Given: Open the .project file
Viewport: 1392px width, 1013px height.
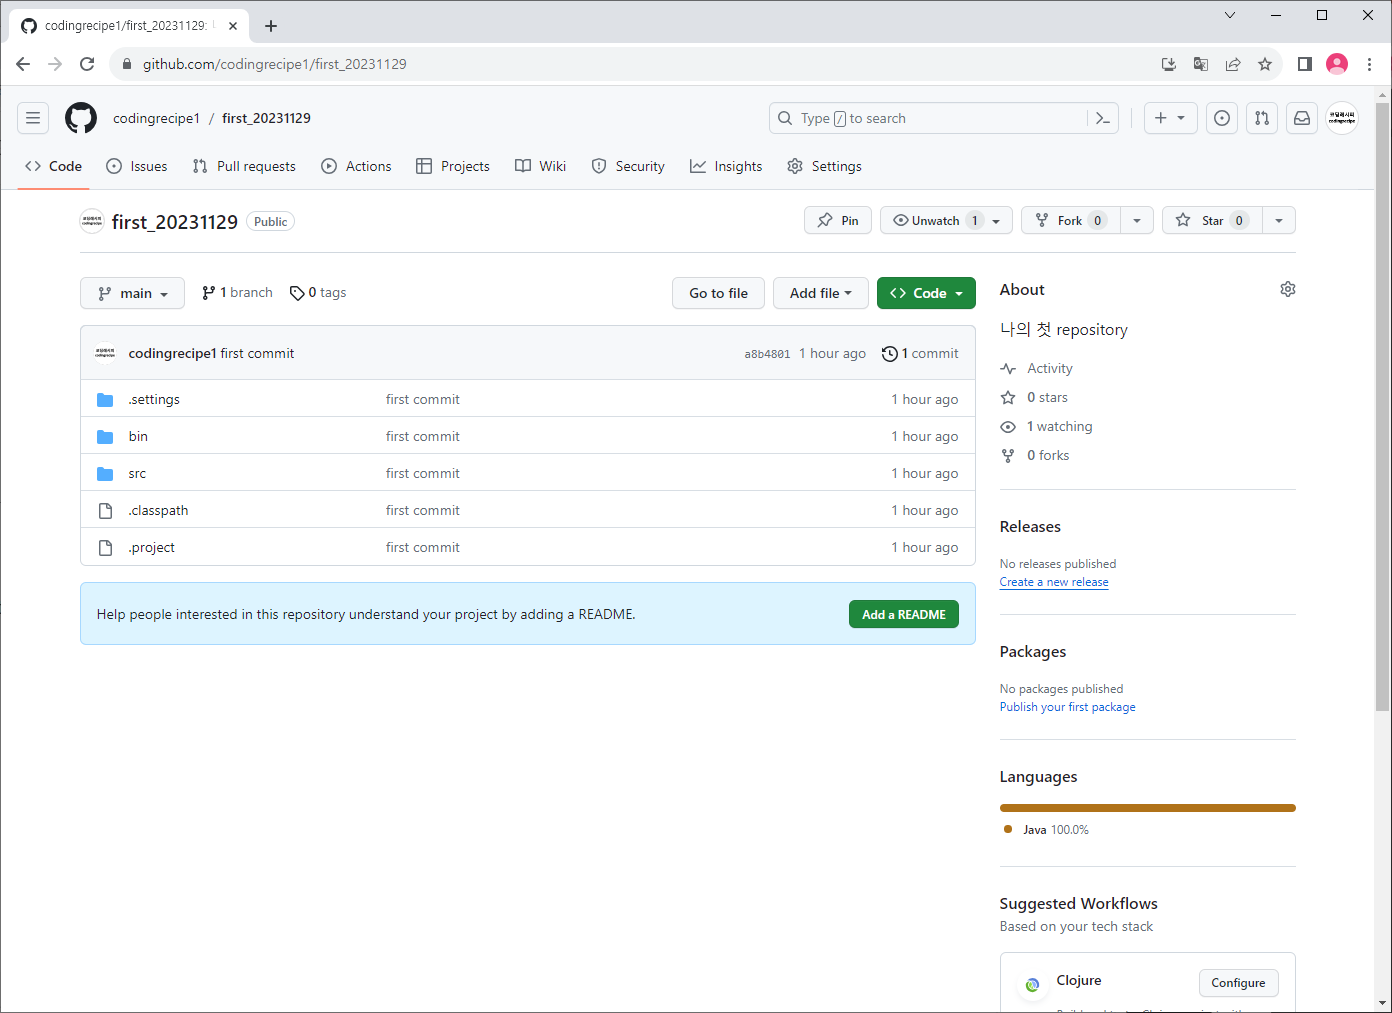Looking at the screenshot, I should click(151, 547).
